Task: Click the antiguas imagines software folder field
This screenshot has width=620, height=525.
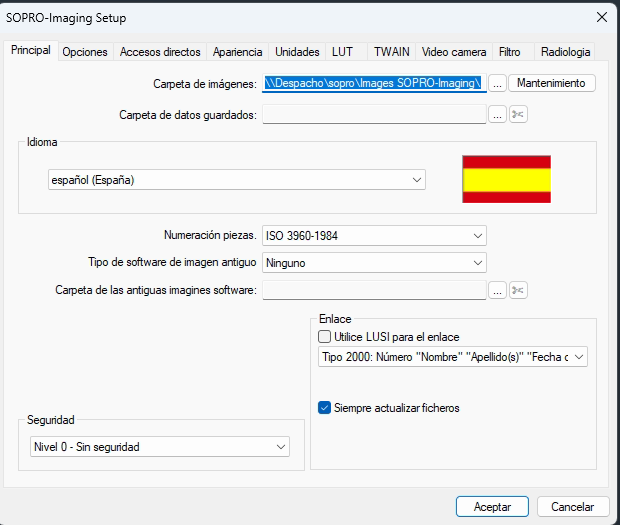Action: 374,291
